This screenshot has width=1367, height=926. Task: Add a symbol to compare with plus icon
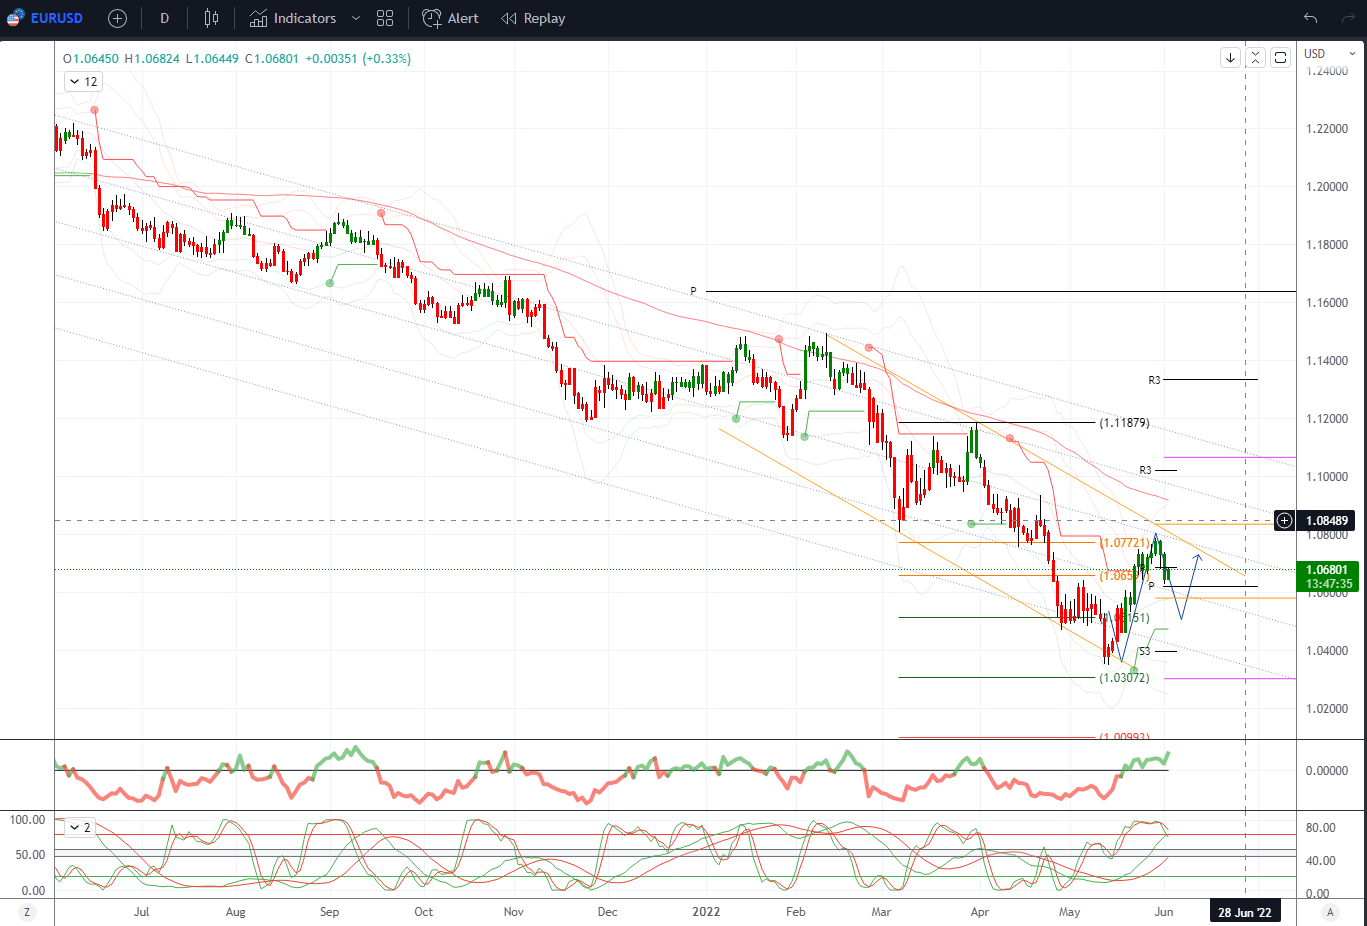coord(117,18)
